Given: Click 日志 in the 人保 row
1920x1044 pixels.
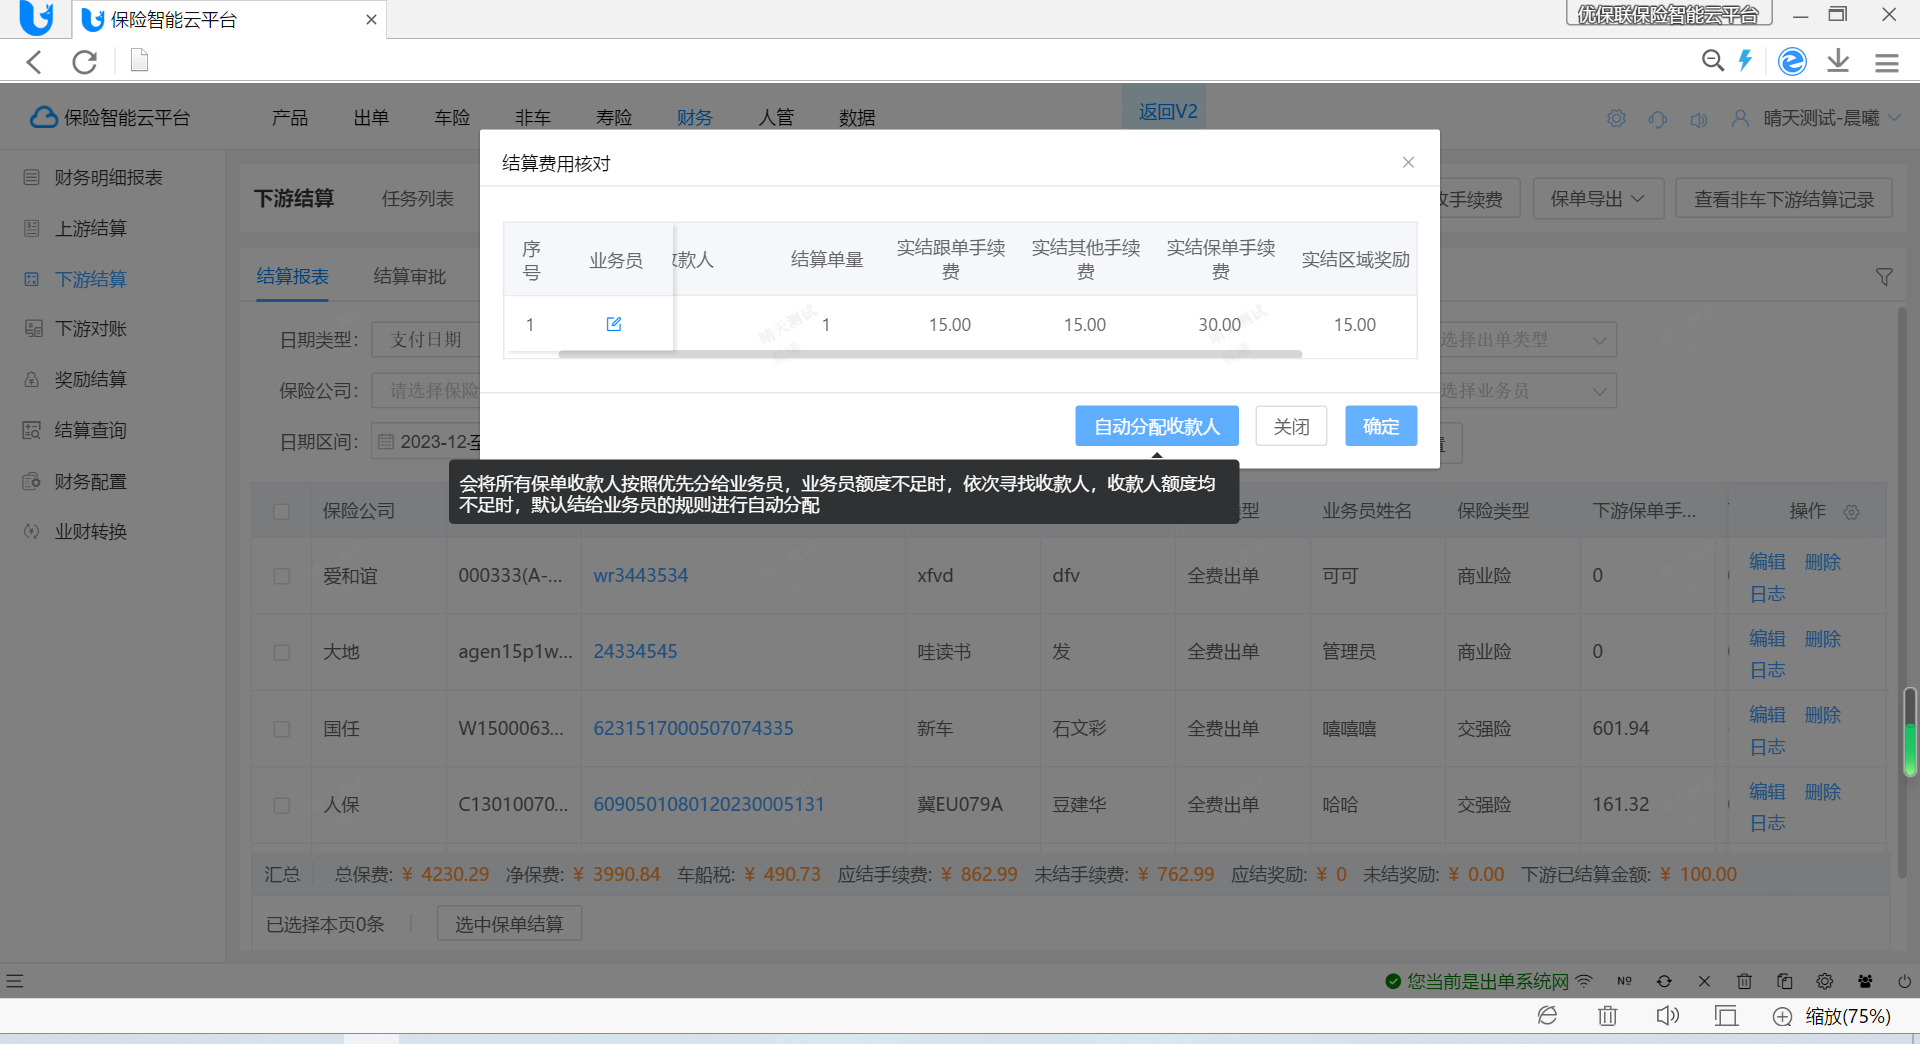Looking at the screenshot, I should coord(1767,823).
